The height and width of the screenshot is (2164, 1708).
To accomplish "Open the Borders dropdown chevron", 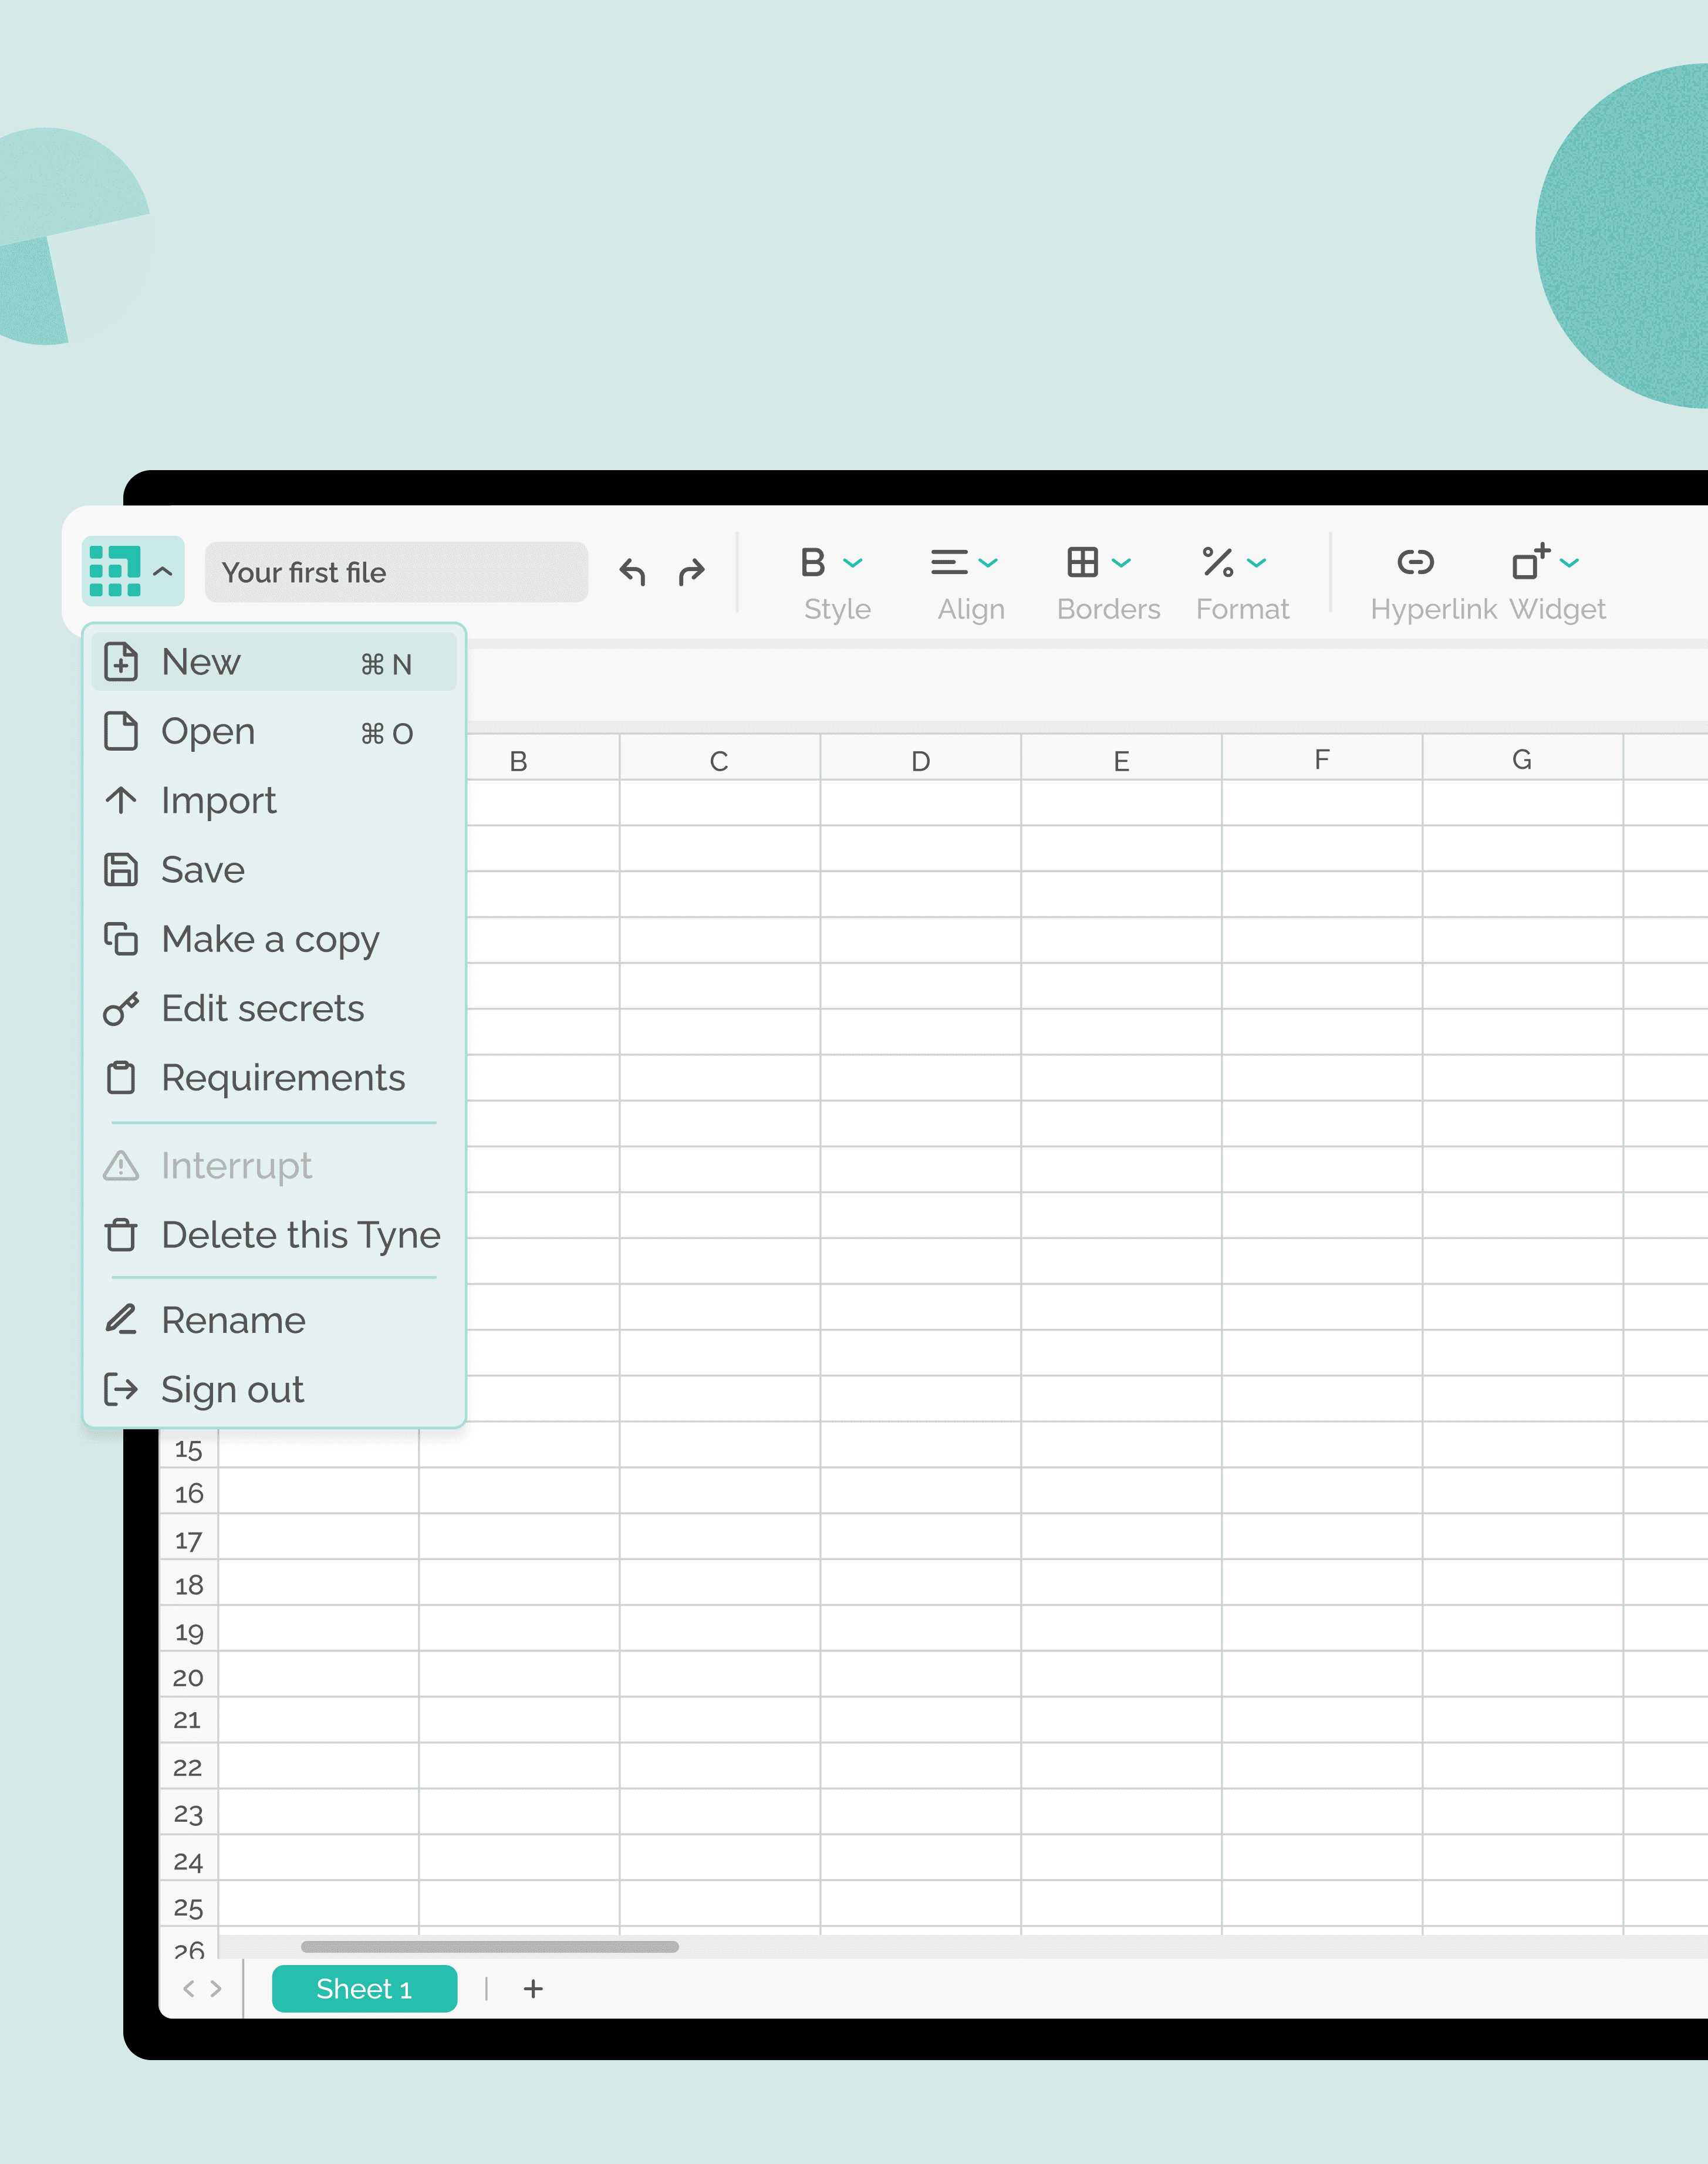I will click(x=1122, y=563).
